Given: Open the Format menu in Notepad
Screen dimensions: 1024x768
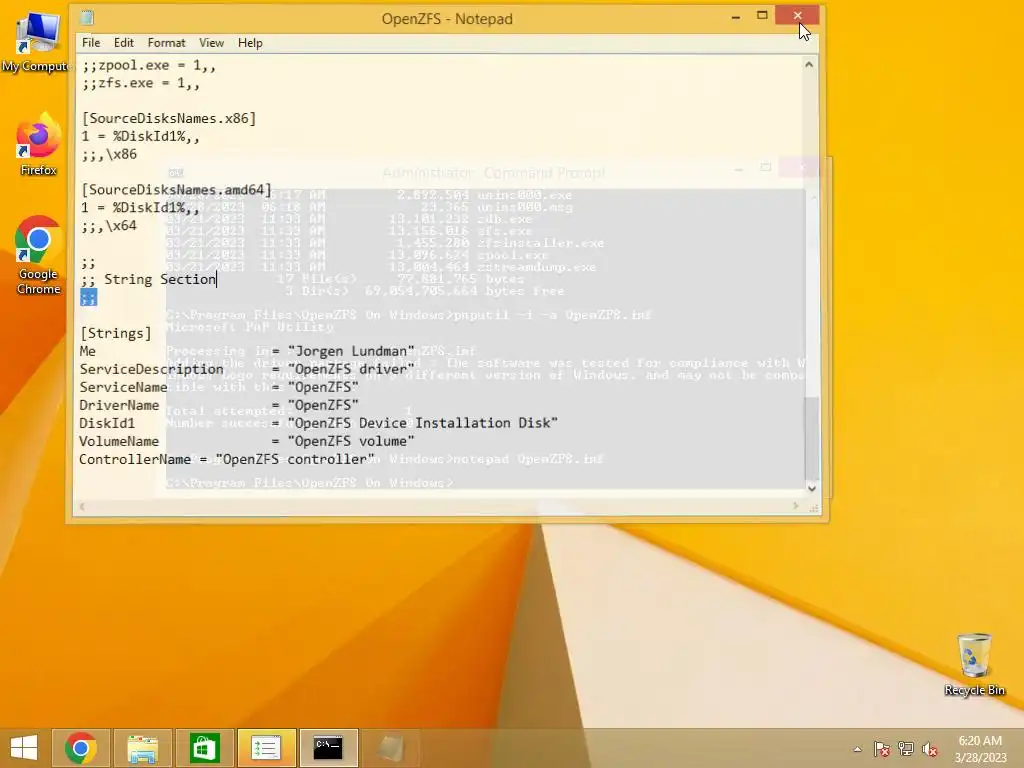Looking at the screenshot, I should [166, 42].
